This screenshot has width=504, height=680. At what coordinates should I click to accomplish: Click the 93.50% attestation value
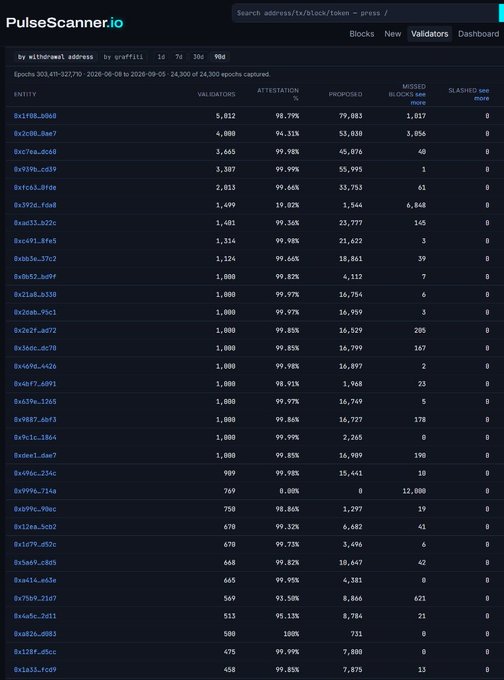click(287, 598)
